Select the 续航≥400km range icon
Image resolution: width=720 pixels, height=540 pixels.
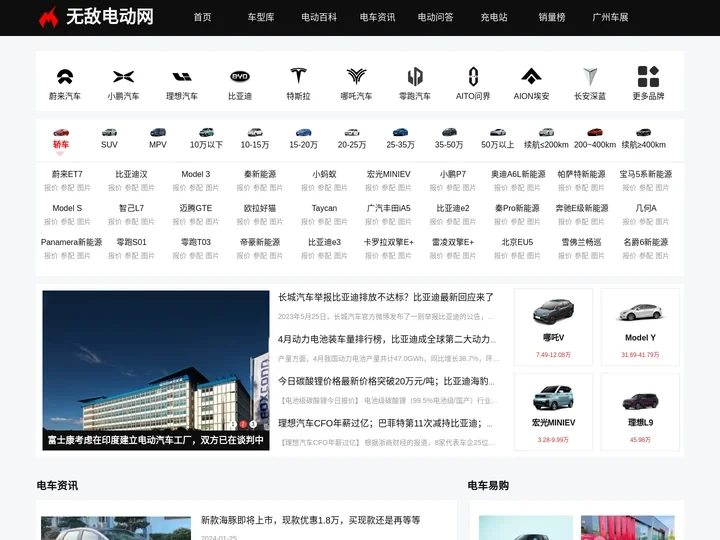[644, 132]
